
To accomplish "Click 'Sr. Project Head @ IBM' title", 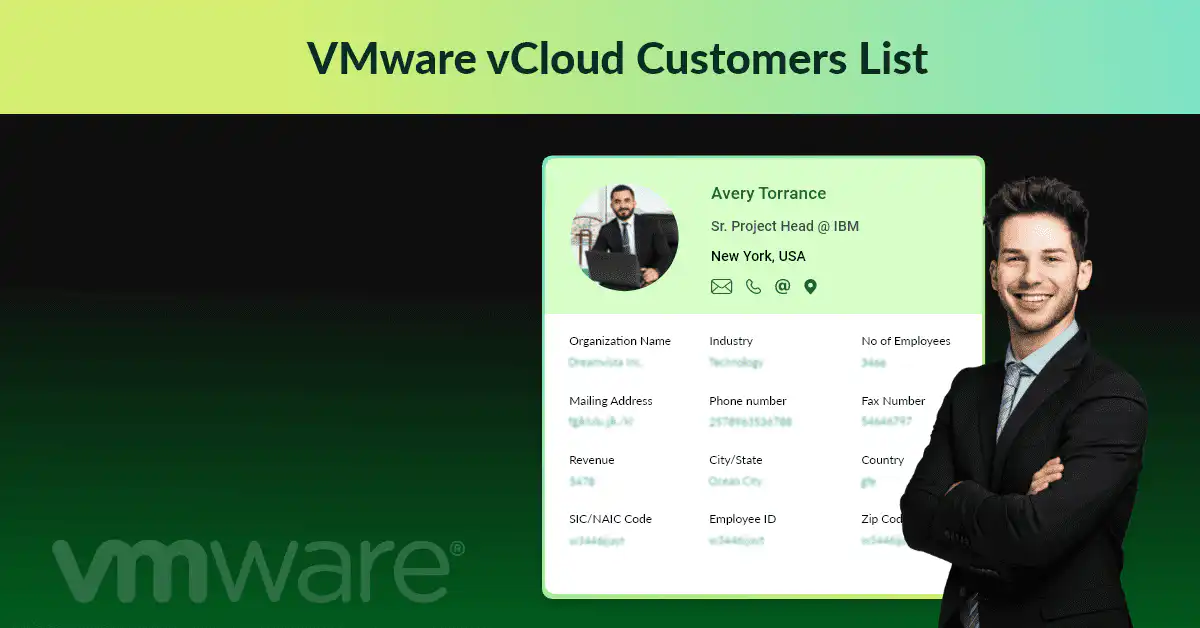I will [785, 226].
